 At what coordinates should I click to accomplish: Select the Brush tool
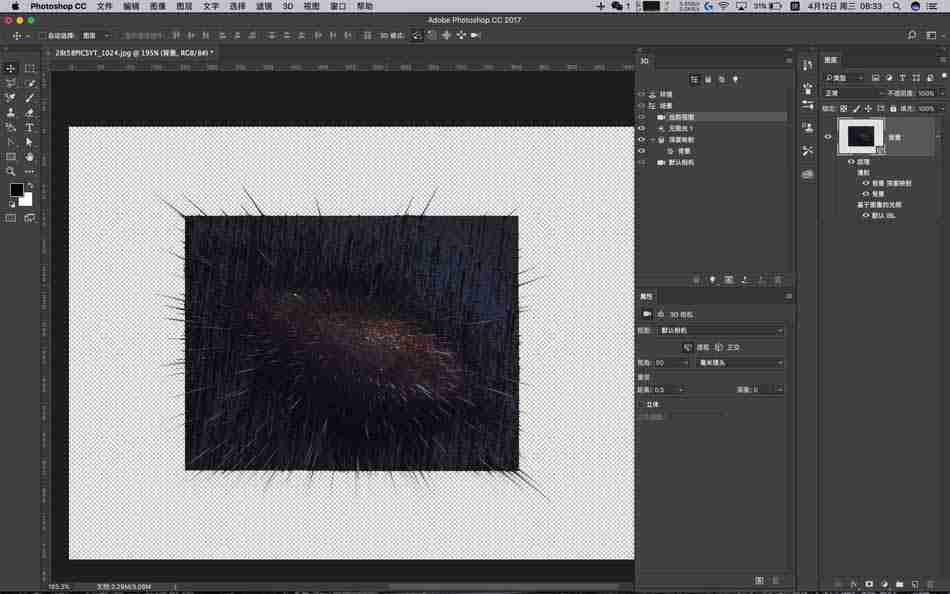tap(30, 98)
